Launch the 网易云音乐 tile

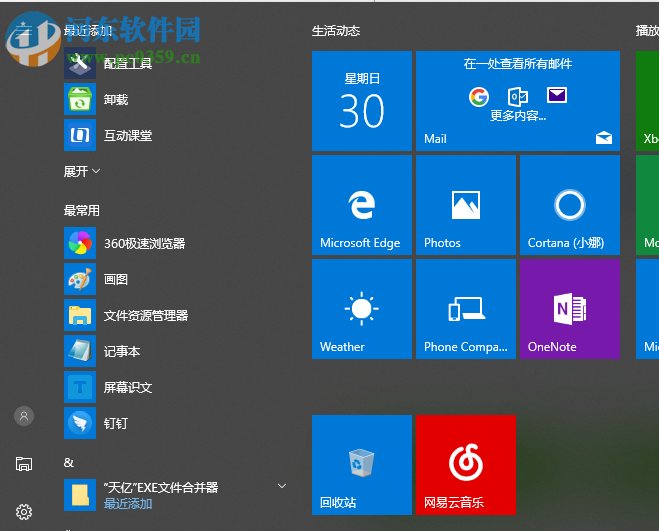coord(466,465)
